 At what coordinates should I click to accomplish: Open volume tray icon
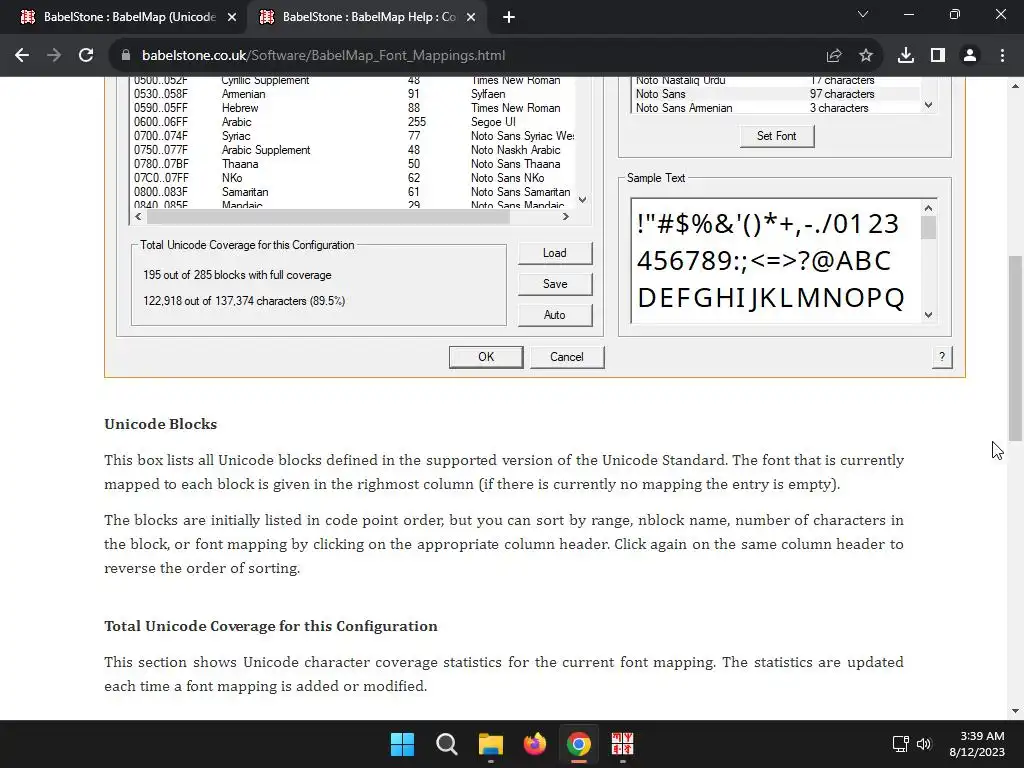pyautogui.click(x=923, y=744)
